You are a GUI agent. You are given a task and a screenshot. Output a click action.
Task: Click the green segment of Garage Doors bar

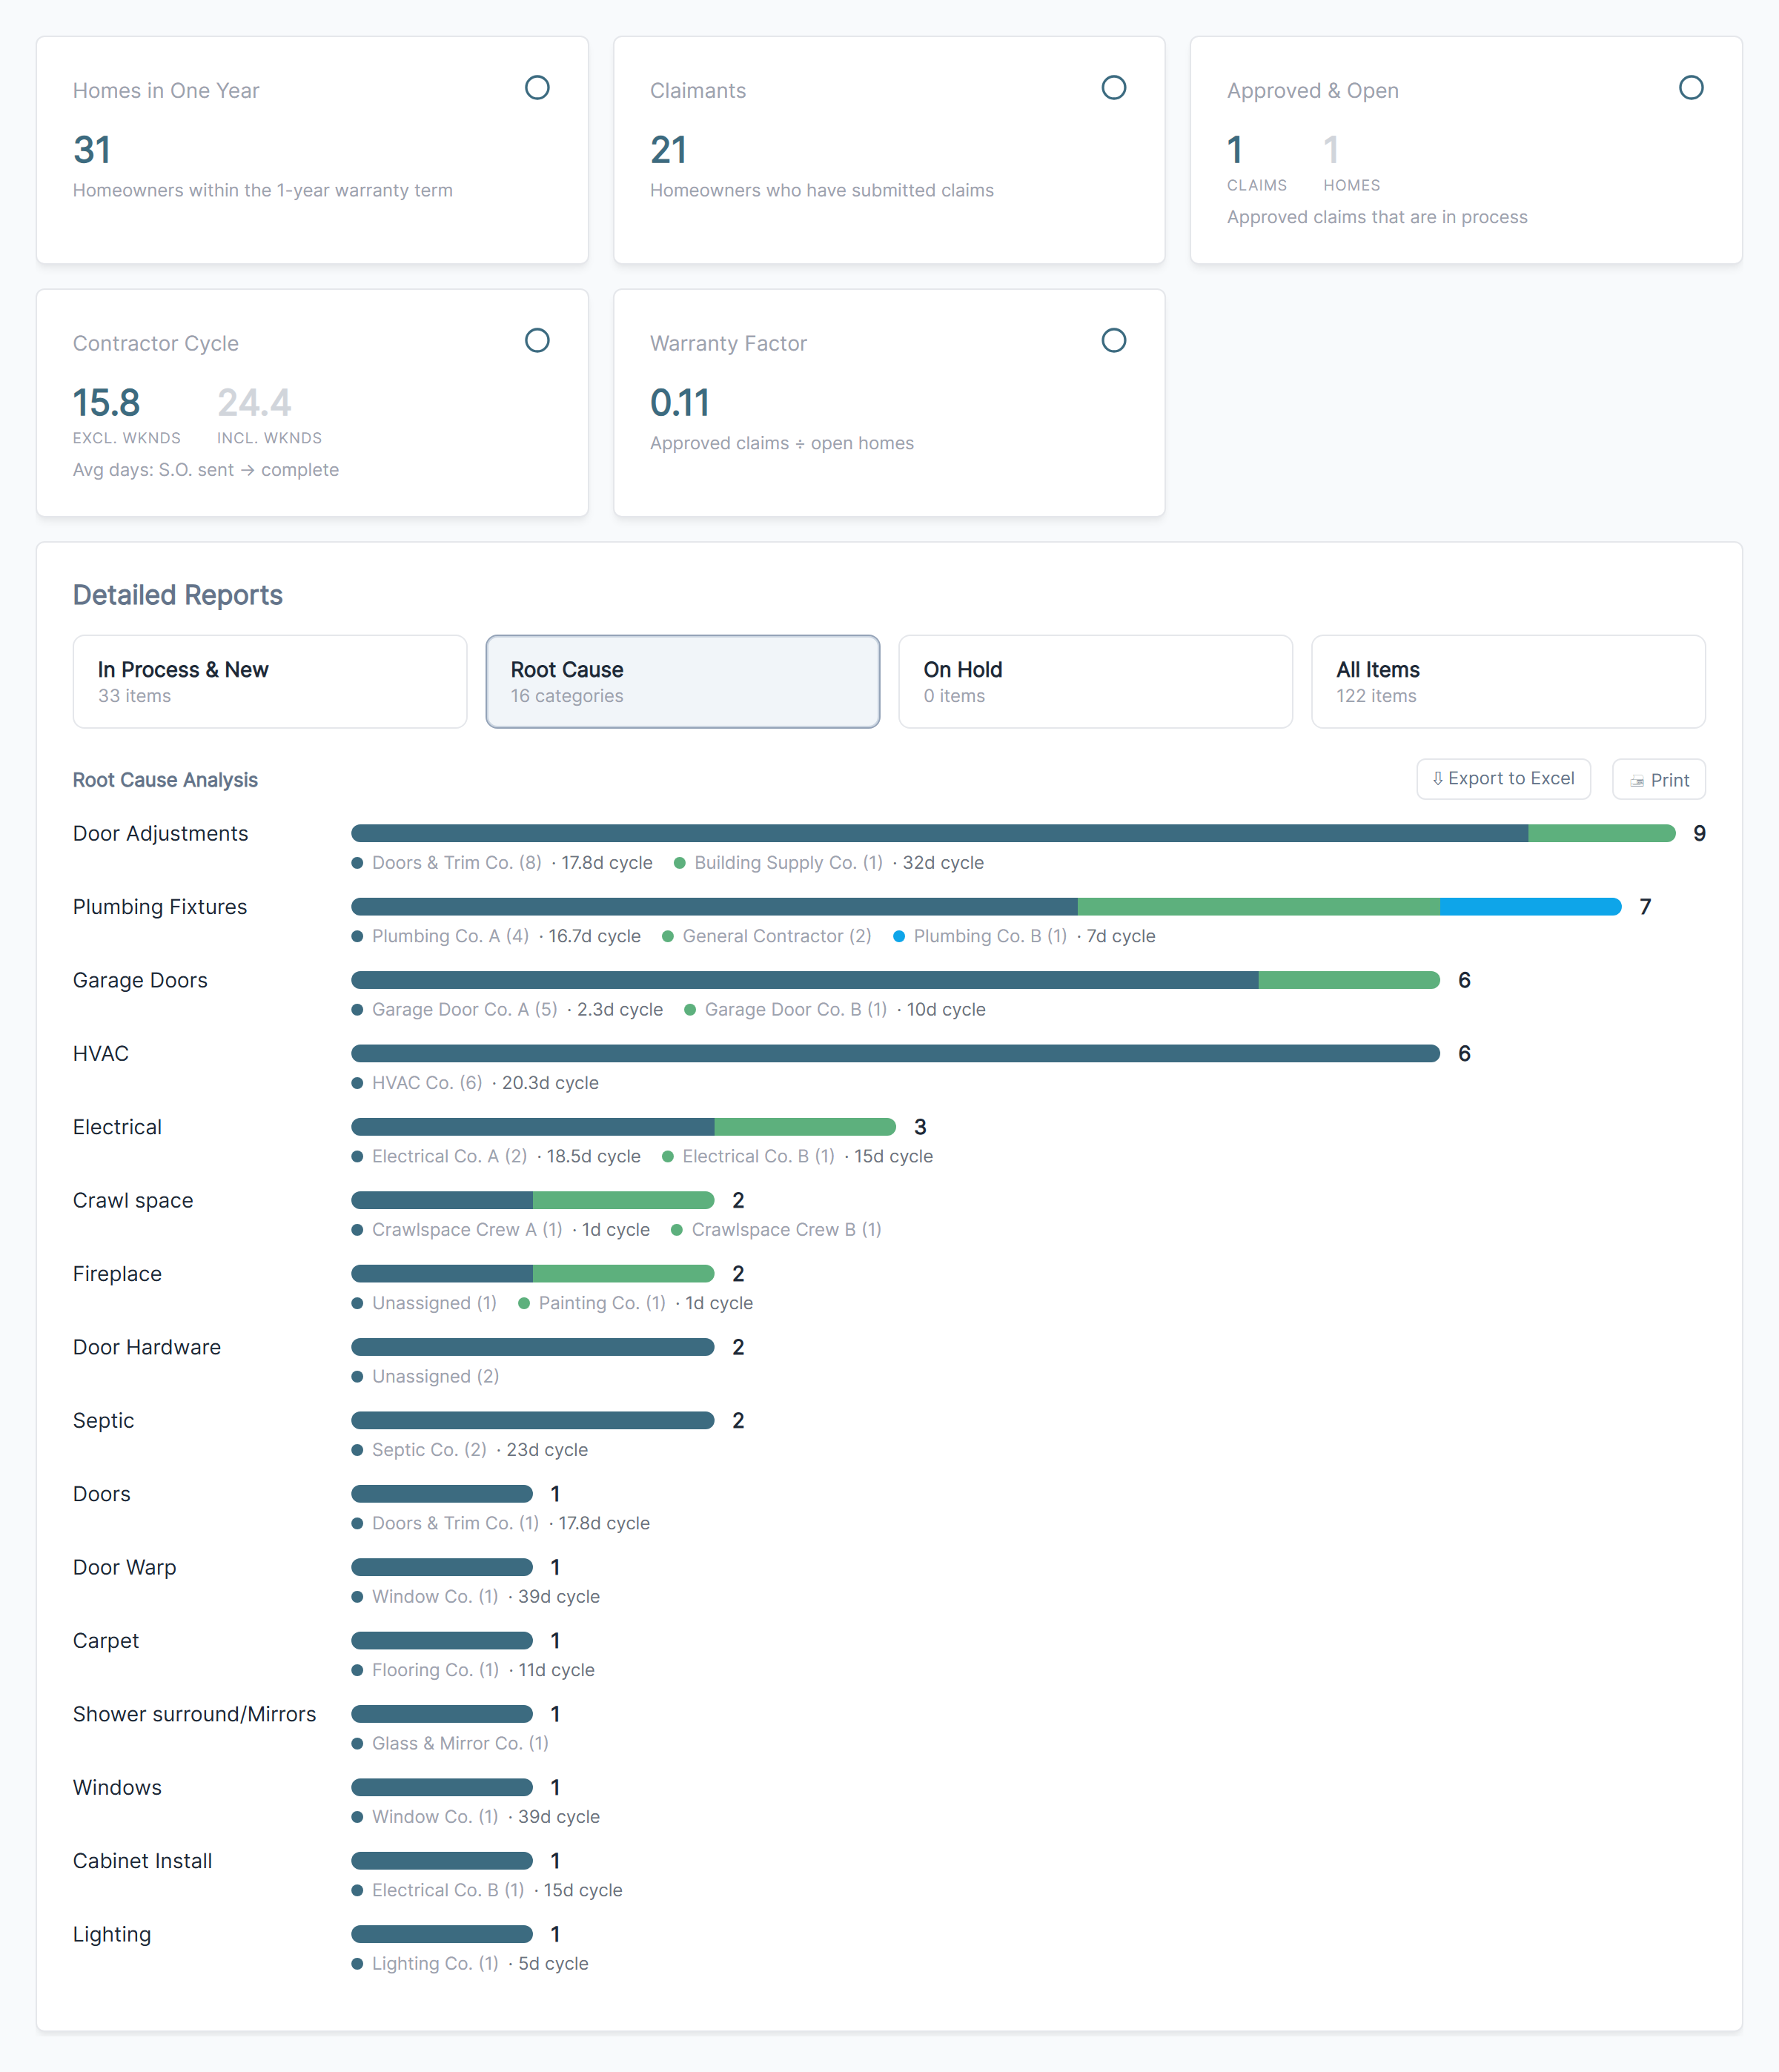point(1349,980)
